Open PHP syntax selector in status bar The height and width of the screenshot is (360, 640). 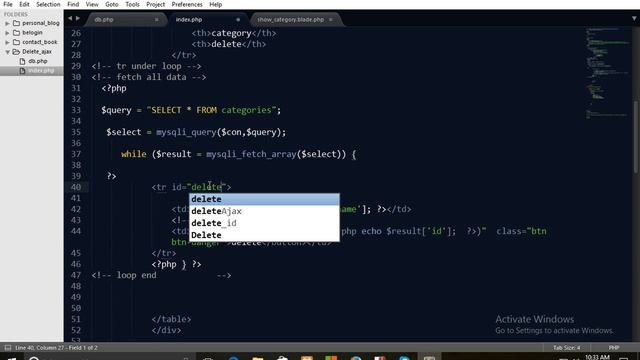coord(614,348)
